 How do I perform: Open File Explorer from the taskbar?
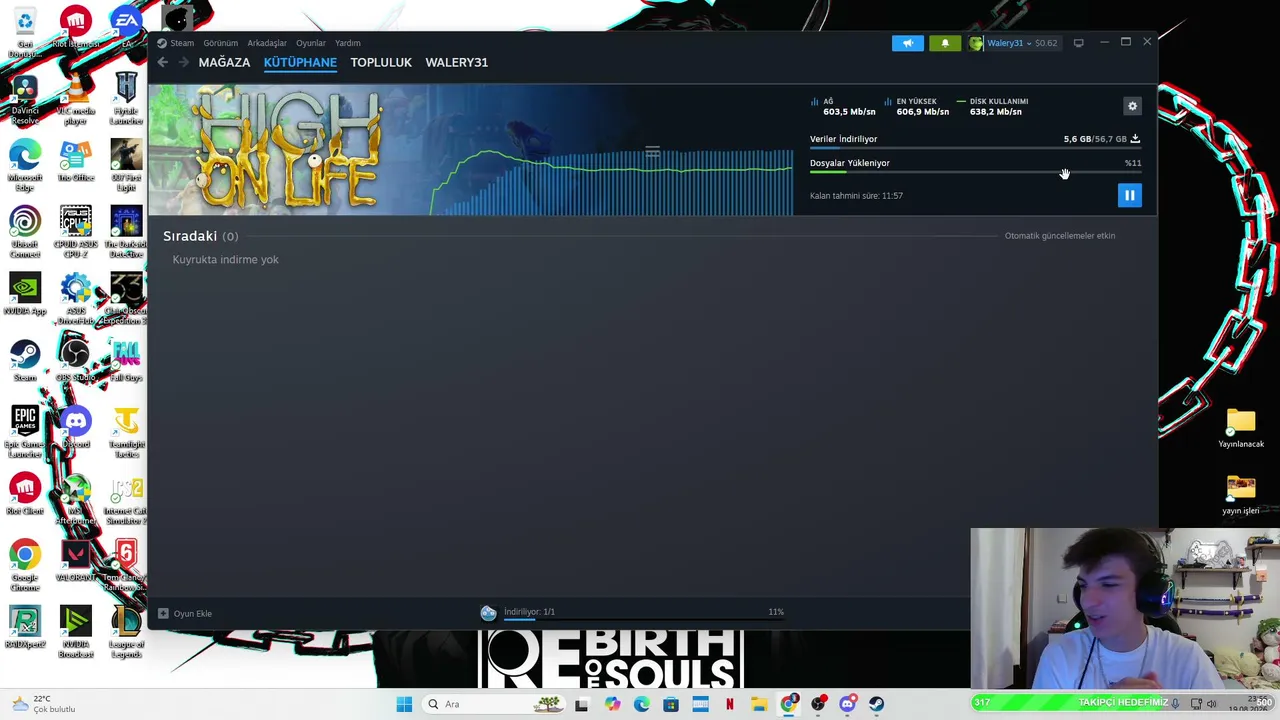[759, 704]
